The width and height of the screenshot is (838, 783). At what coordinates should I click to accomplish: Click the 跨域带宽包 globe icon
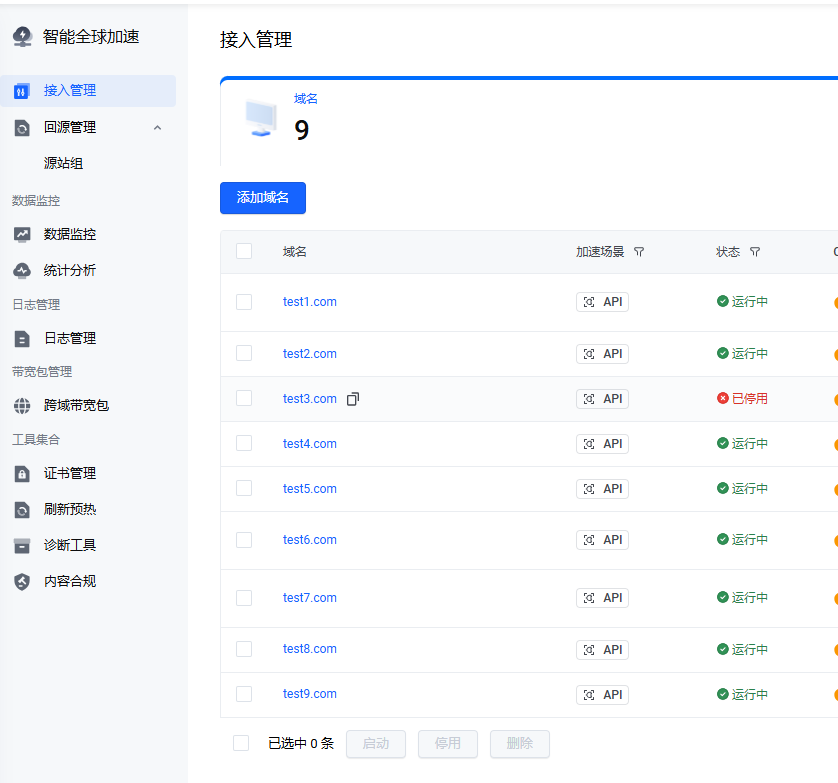(x=22, y=405)
